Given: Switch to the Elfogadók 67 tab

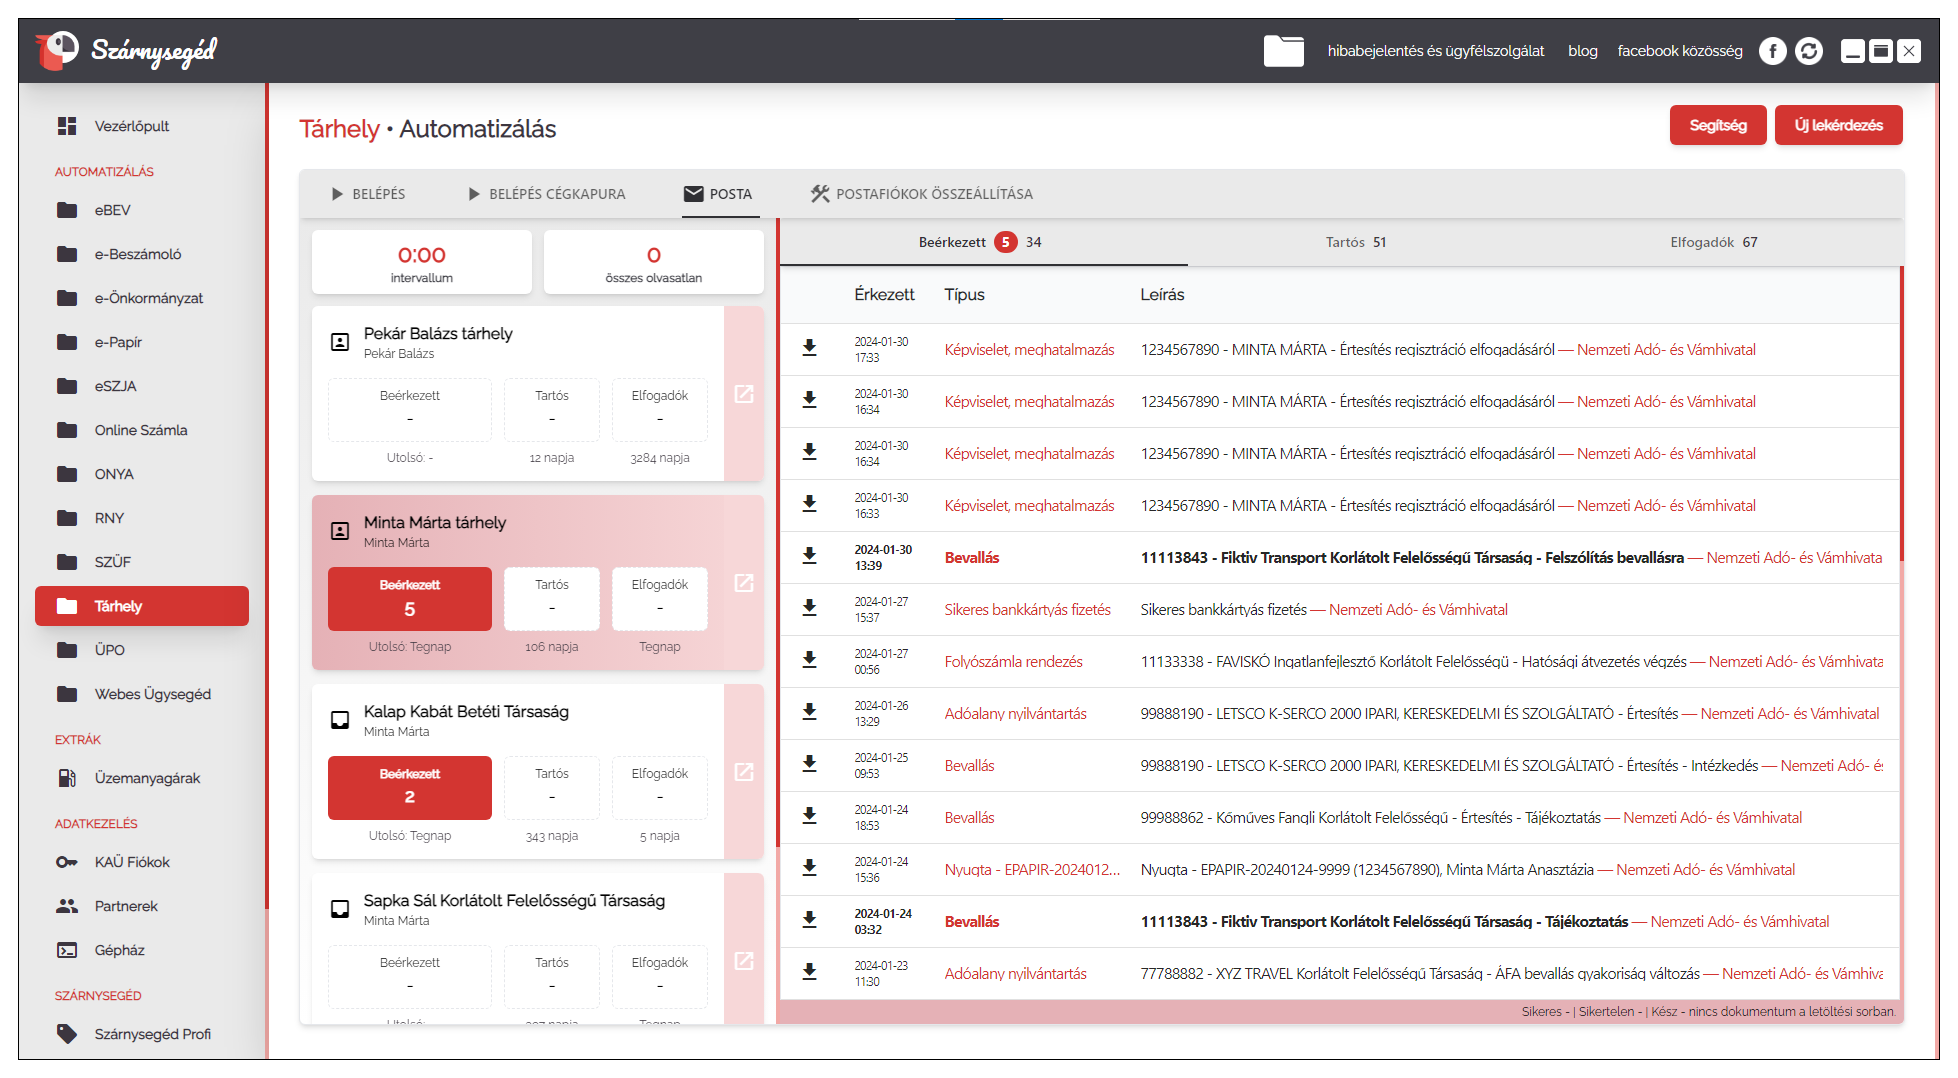Looking at the screenshot, I should coord(1712,242).
